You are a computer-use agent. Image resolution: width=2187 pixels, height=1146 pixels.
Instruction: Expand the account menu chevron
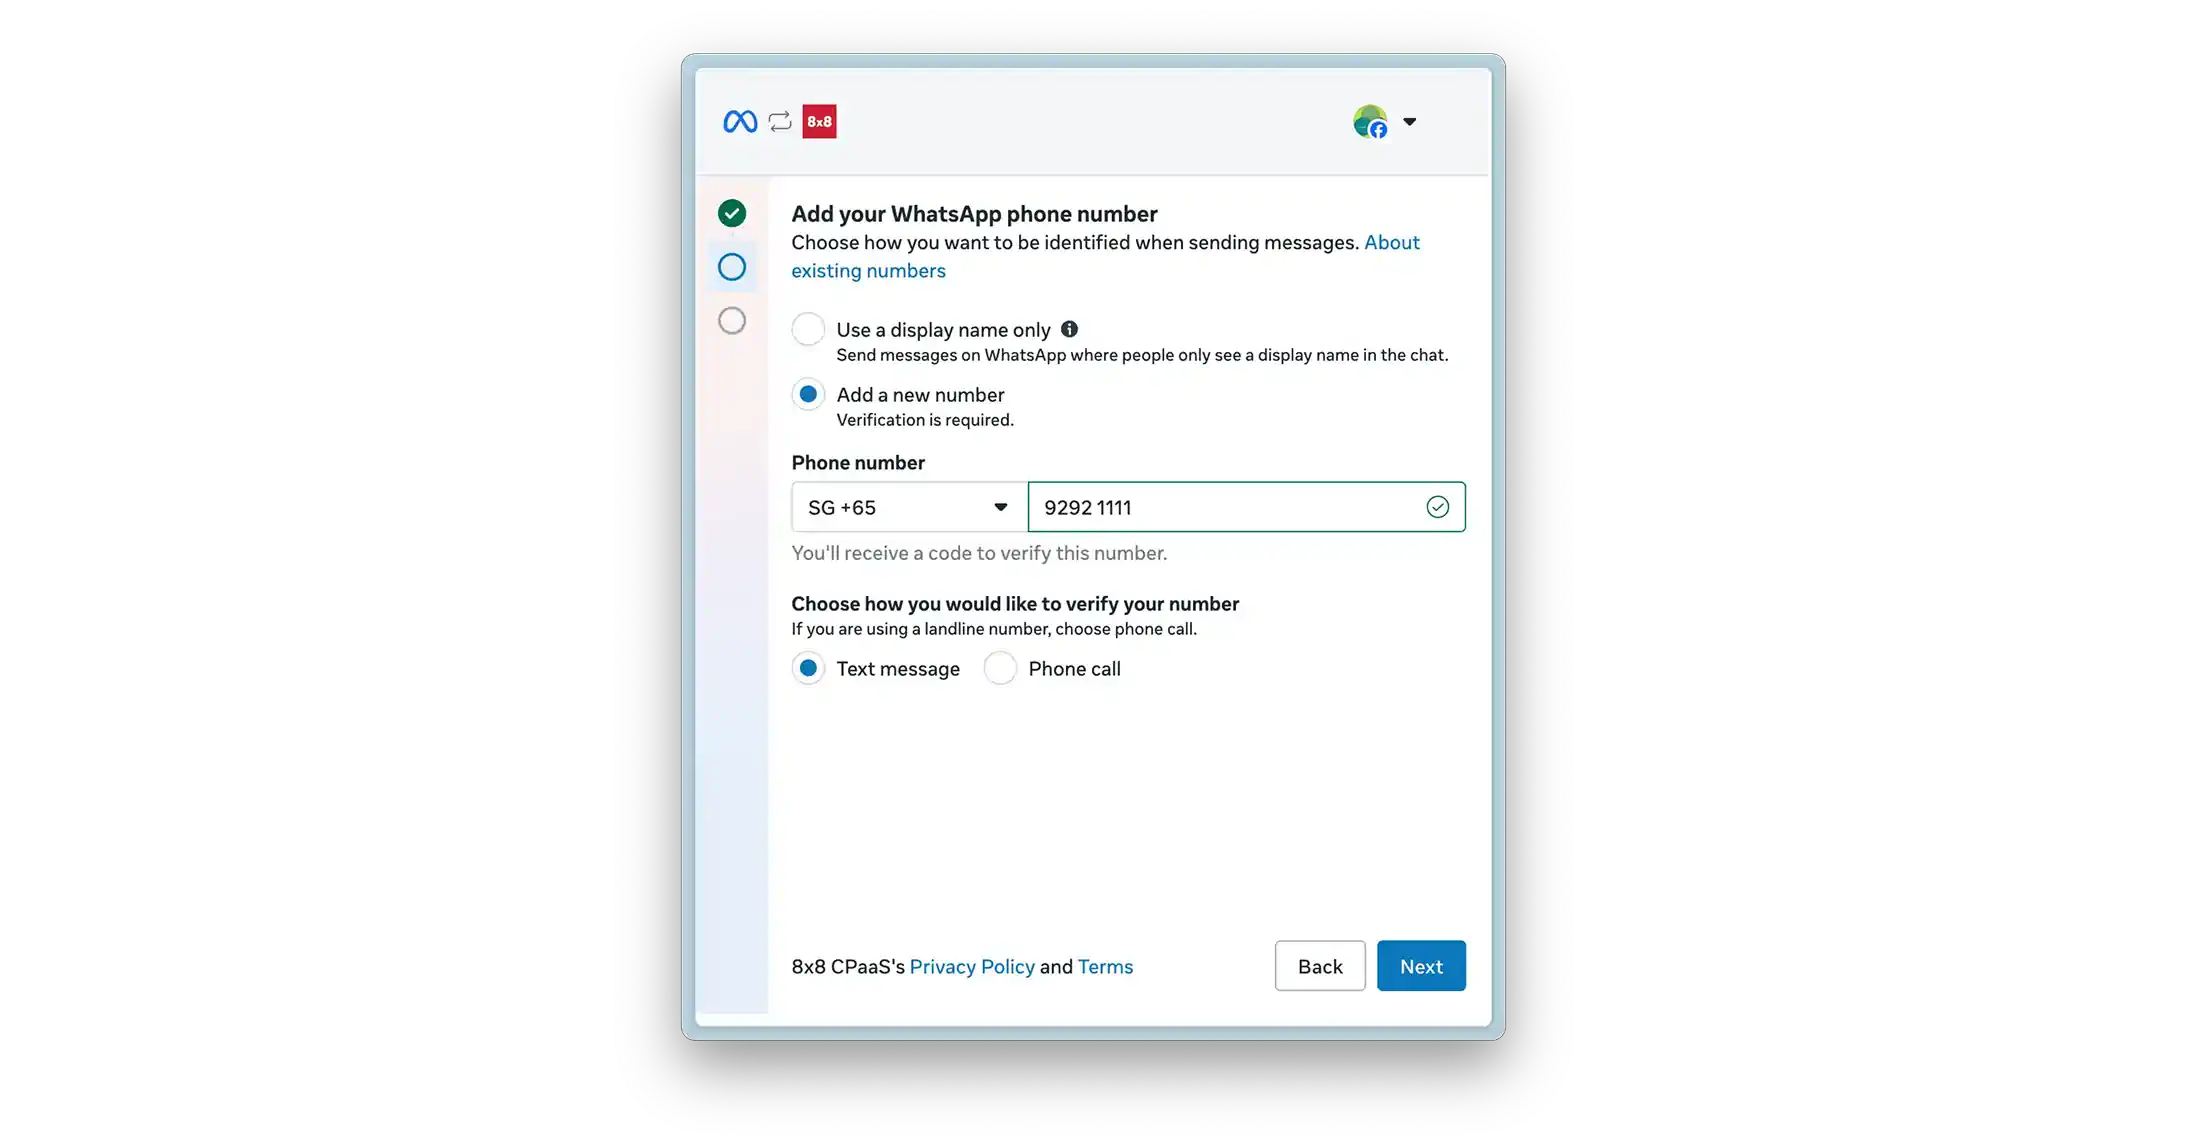point(1410,121)
